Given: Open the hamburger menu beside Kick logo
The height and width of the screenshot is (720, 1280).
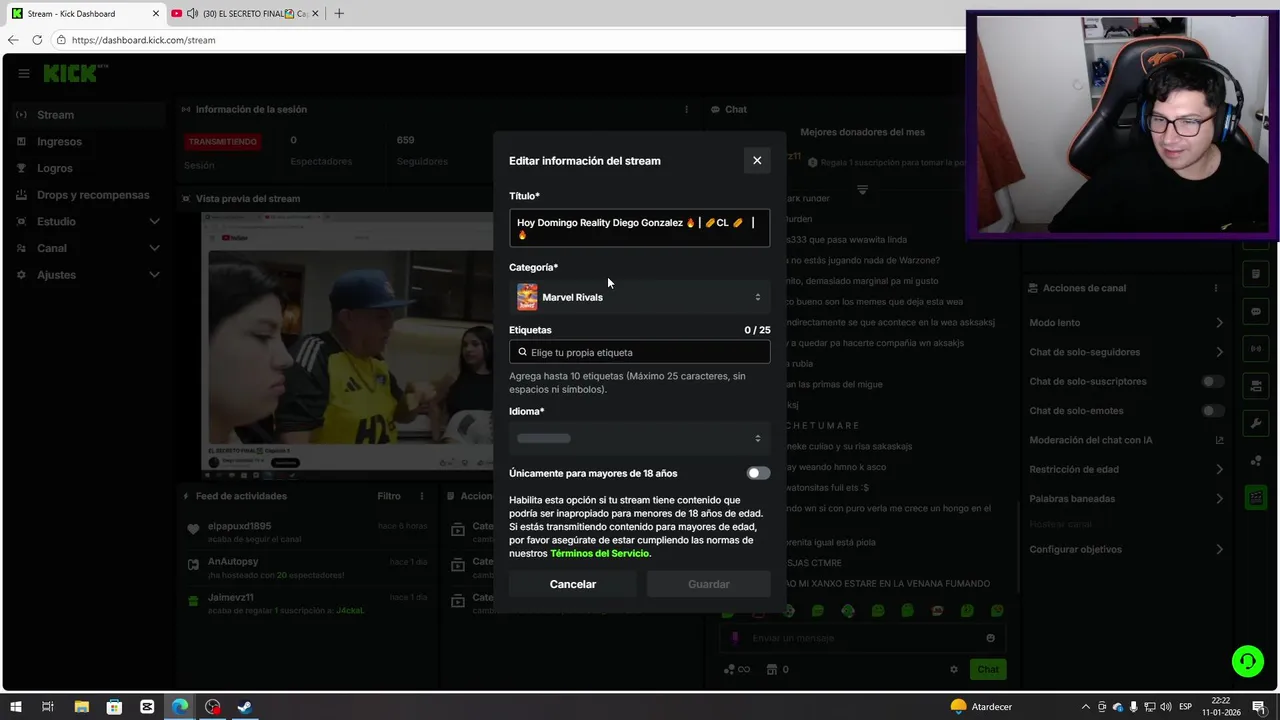Looking at the screenshot, I should tap(23, 73).
